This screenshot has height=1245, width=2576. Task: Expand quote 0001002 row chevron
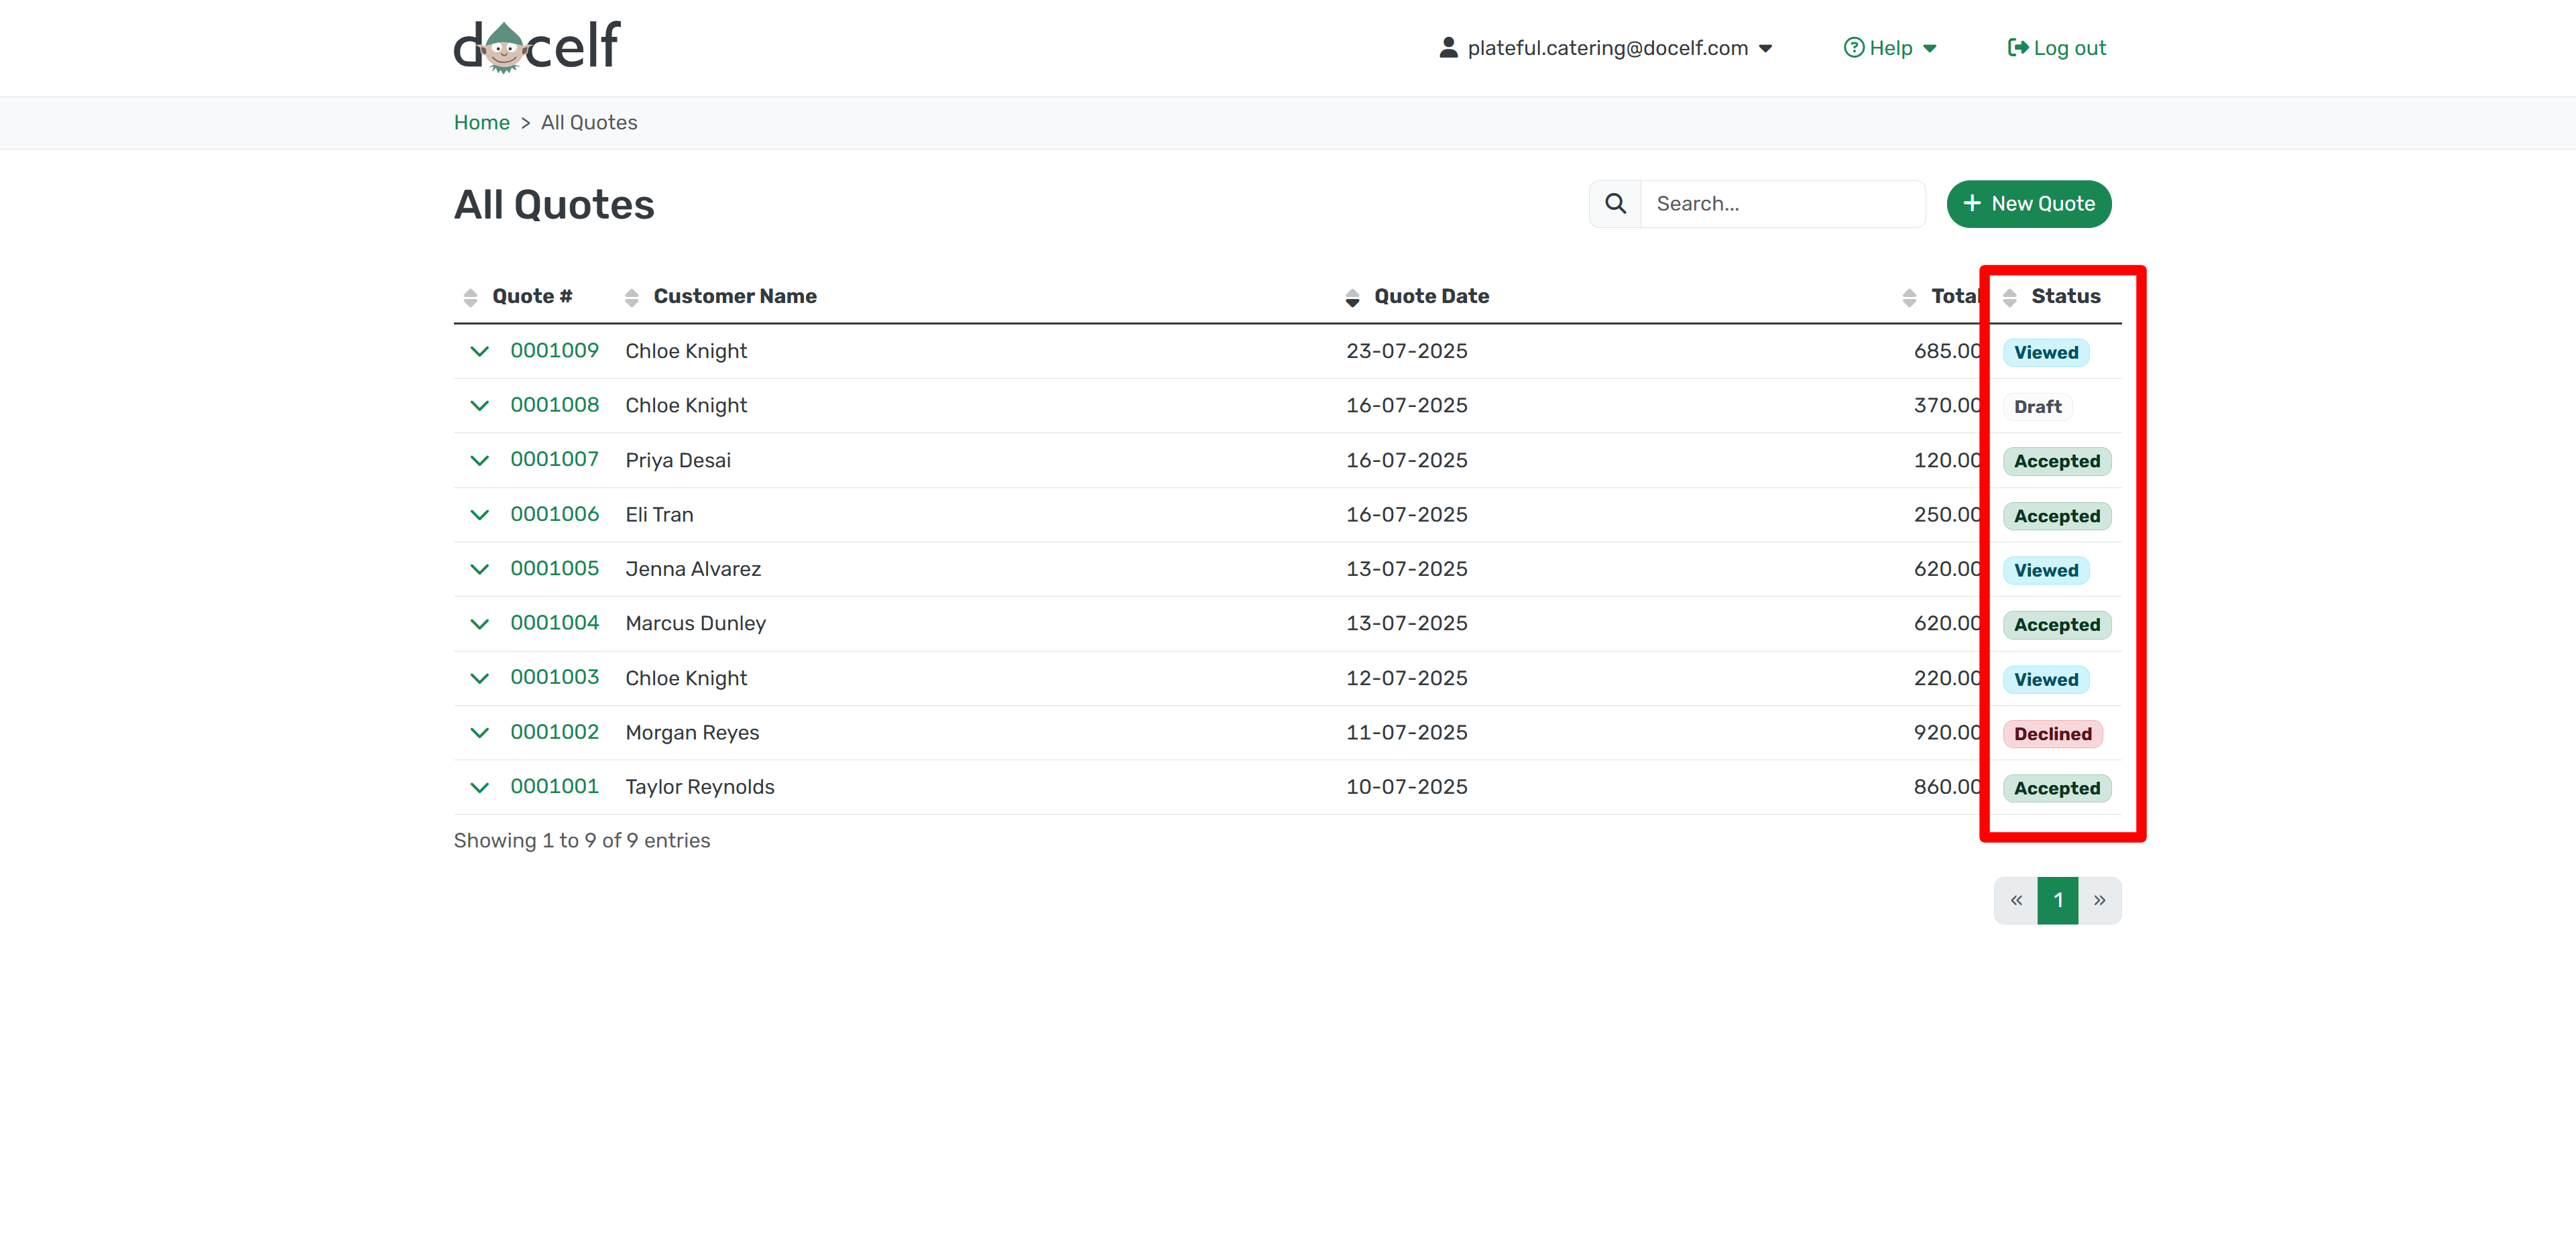pos(479,733)
